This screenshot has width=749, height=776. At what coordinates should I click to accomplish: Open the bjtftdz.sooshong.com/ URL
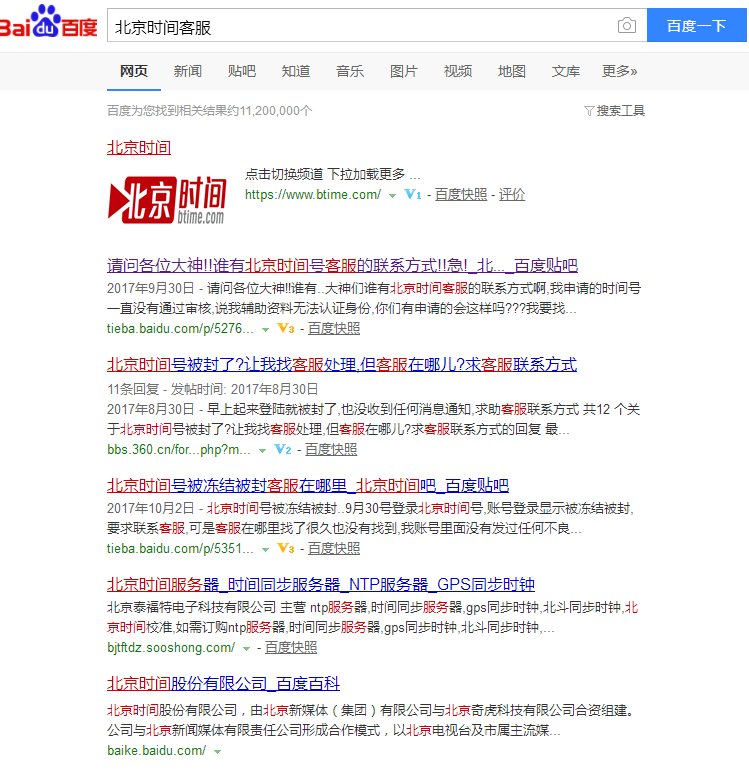(x=171, y=648)
